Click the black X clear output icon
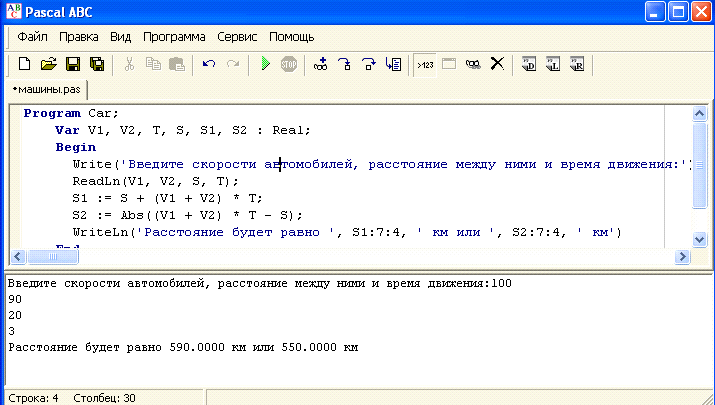Screen dimensions: 715x405 pyautogui.click(x=497, y=64)
